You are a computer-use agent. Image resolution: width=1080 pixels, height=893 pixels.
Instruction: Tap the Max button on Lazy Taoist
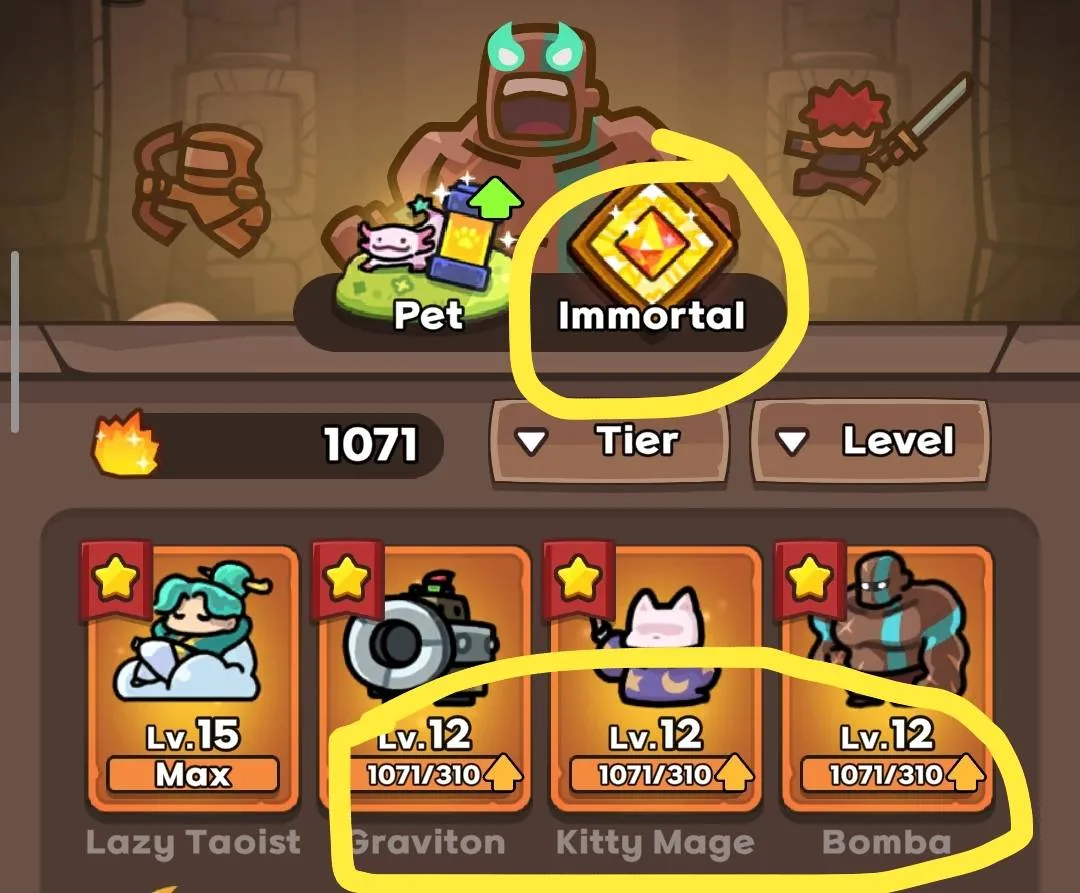tap(193, 775)
